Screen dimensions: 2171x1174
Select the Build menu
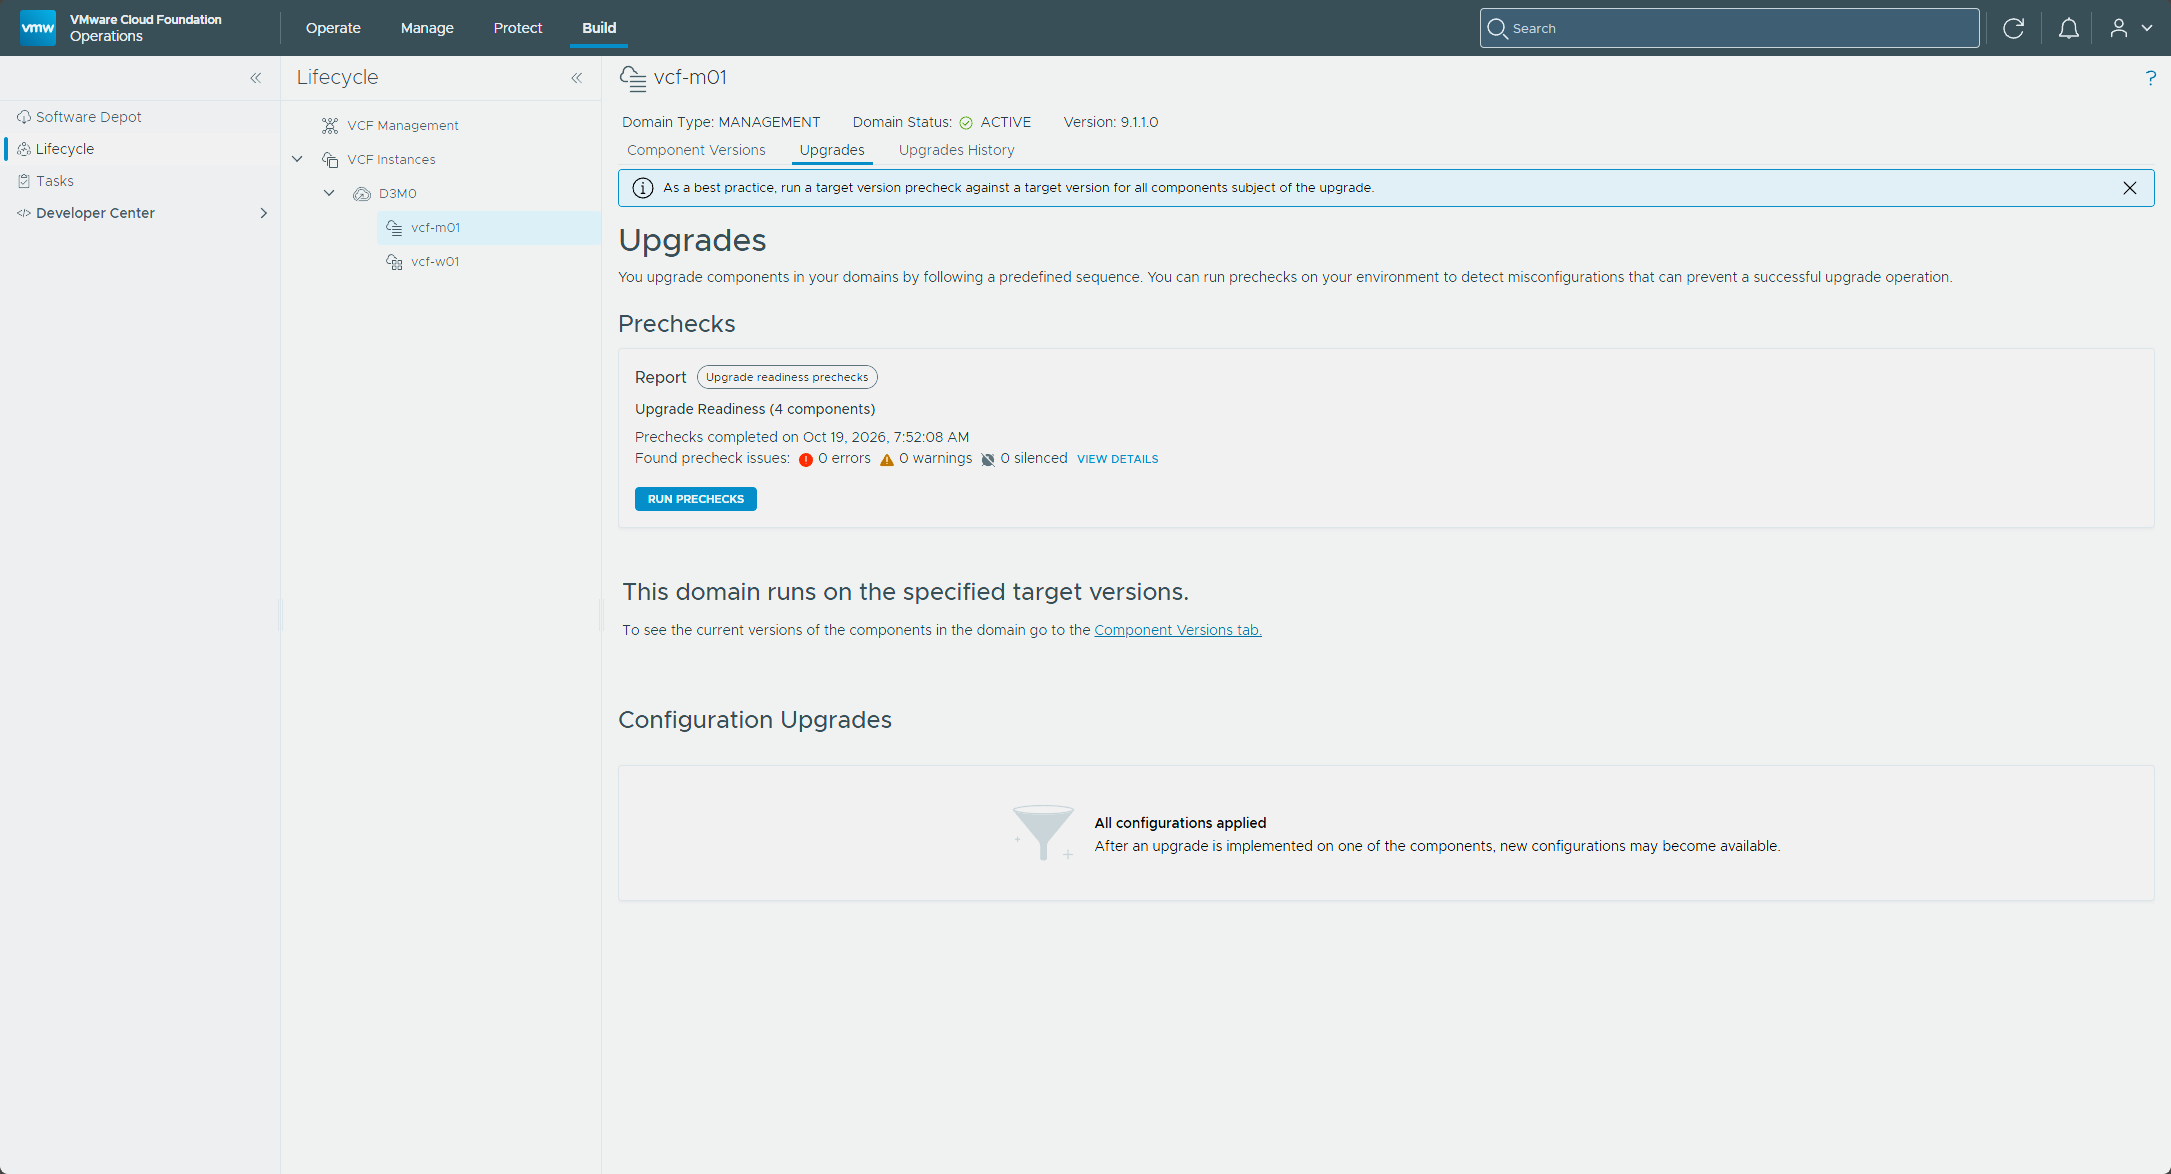(599, 28)
